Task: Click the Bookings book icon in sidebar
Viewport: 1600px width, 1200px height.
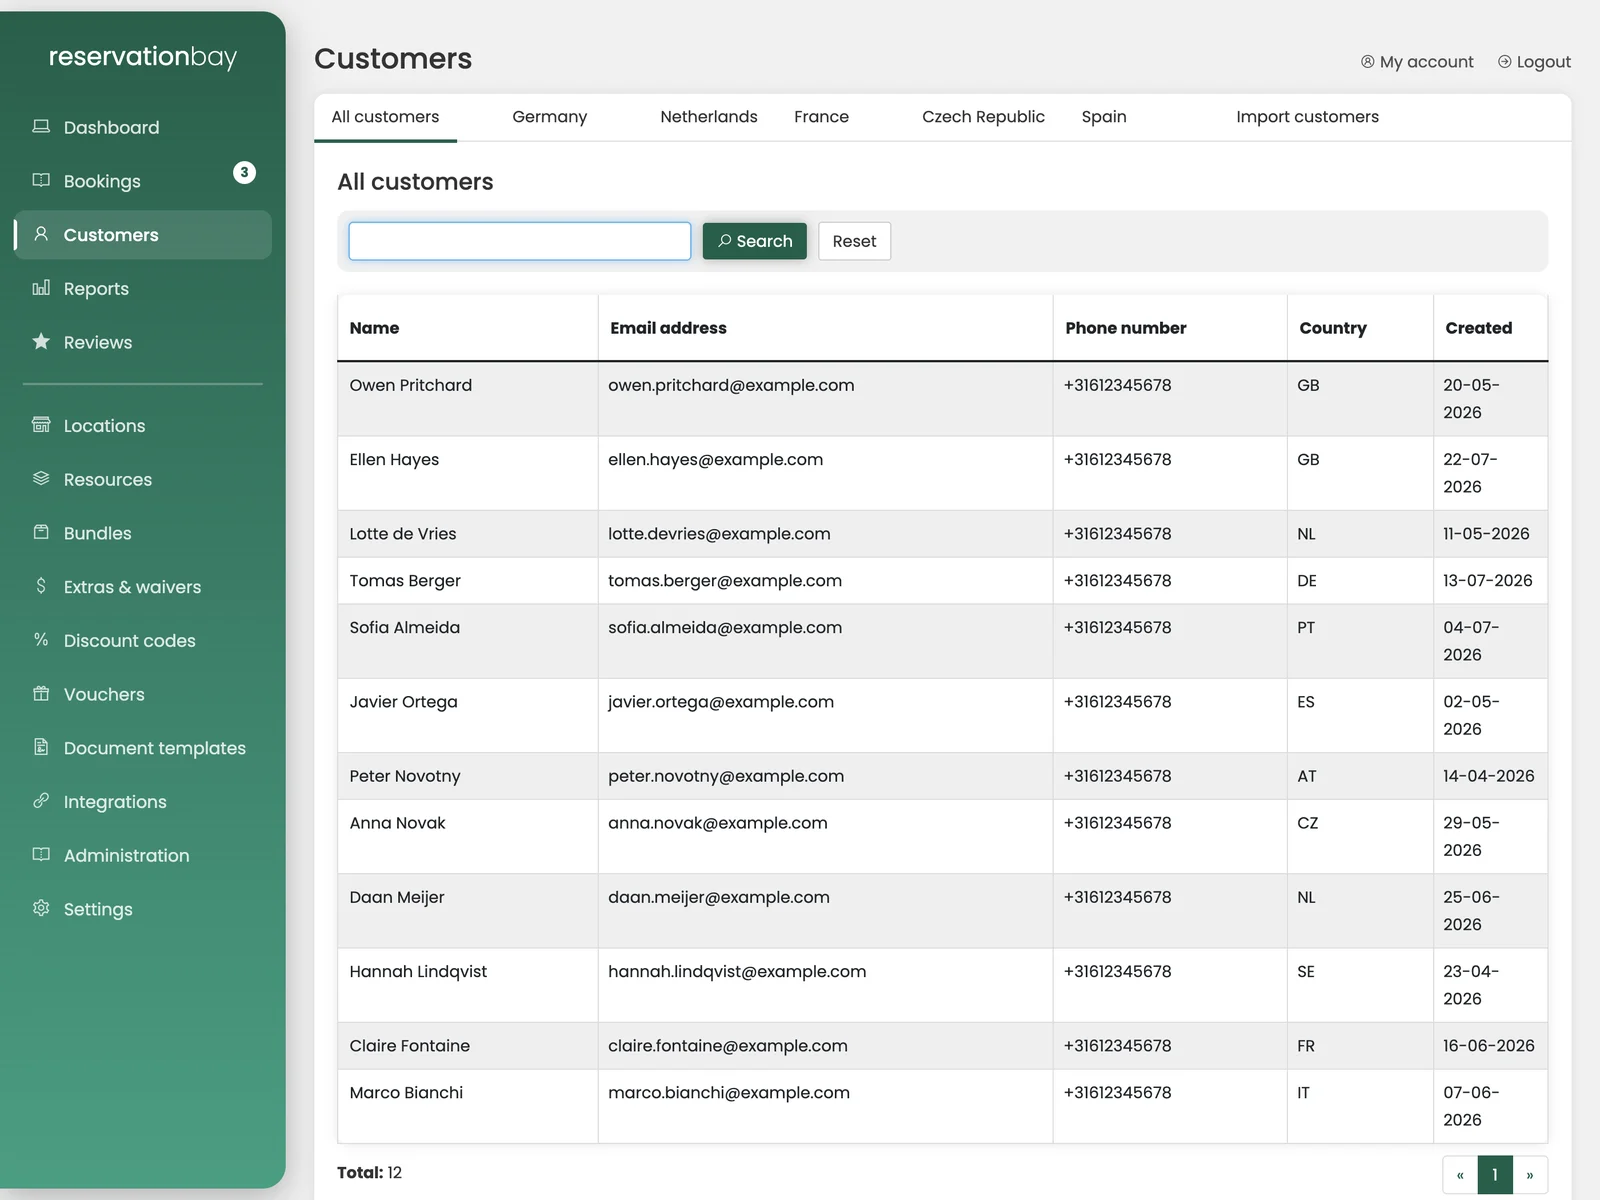Action: 41,180
